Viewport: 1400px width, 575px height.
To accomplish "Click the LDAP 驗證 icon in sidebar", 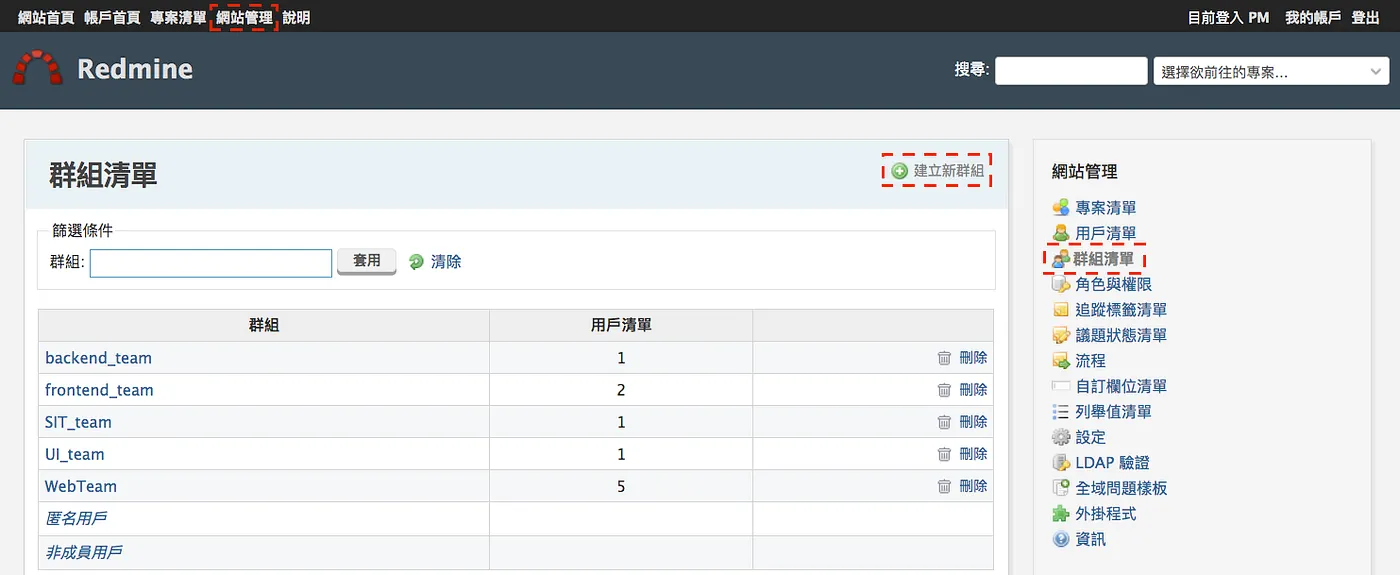I will (x=1061, y=463).
